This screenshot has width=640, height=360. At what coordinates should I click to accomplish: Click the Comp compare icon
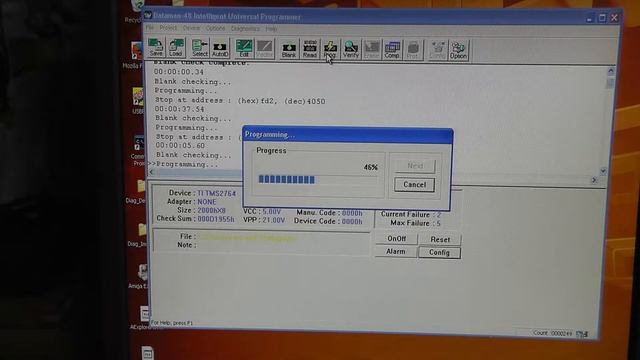[x=392, y=50]
